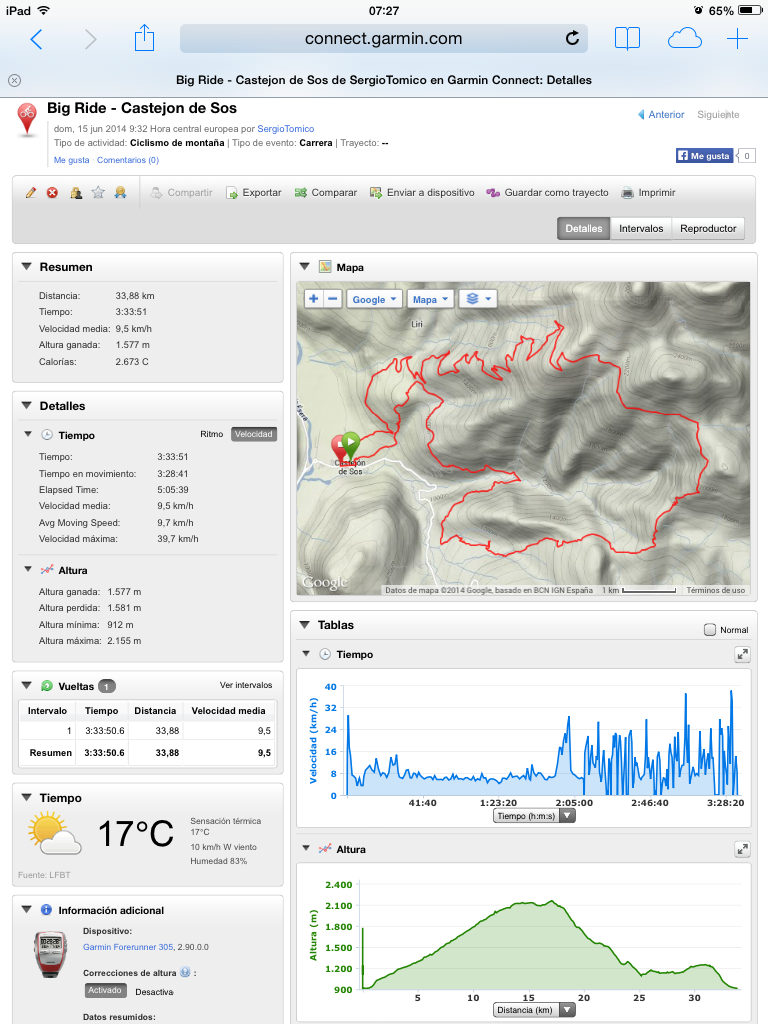Collapse the Altura chart section
This screenshot has height=1024, width=768.
click(x=306, y=848)
